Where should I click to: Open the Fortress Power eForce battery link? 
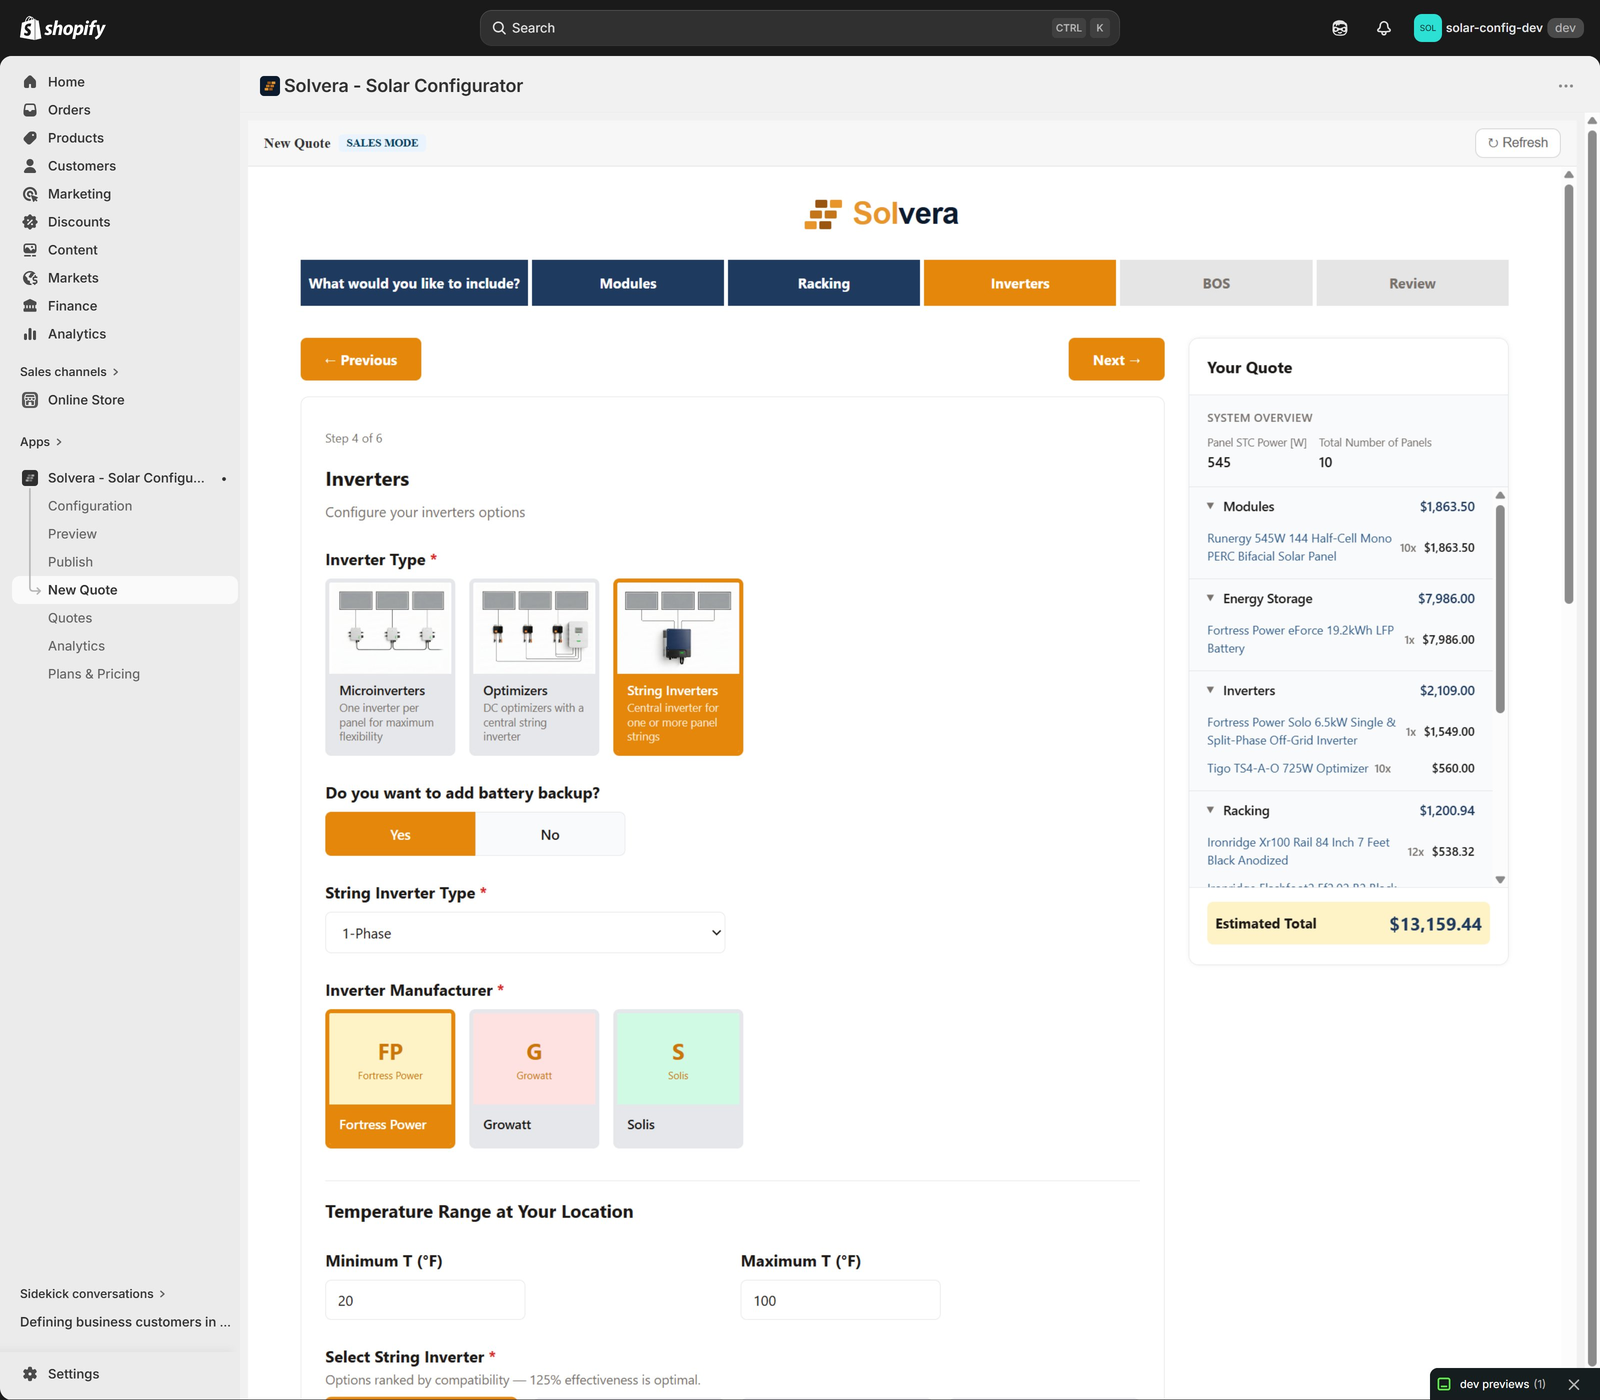[x=1300, y=639]
